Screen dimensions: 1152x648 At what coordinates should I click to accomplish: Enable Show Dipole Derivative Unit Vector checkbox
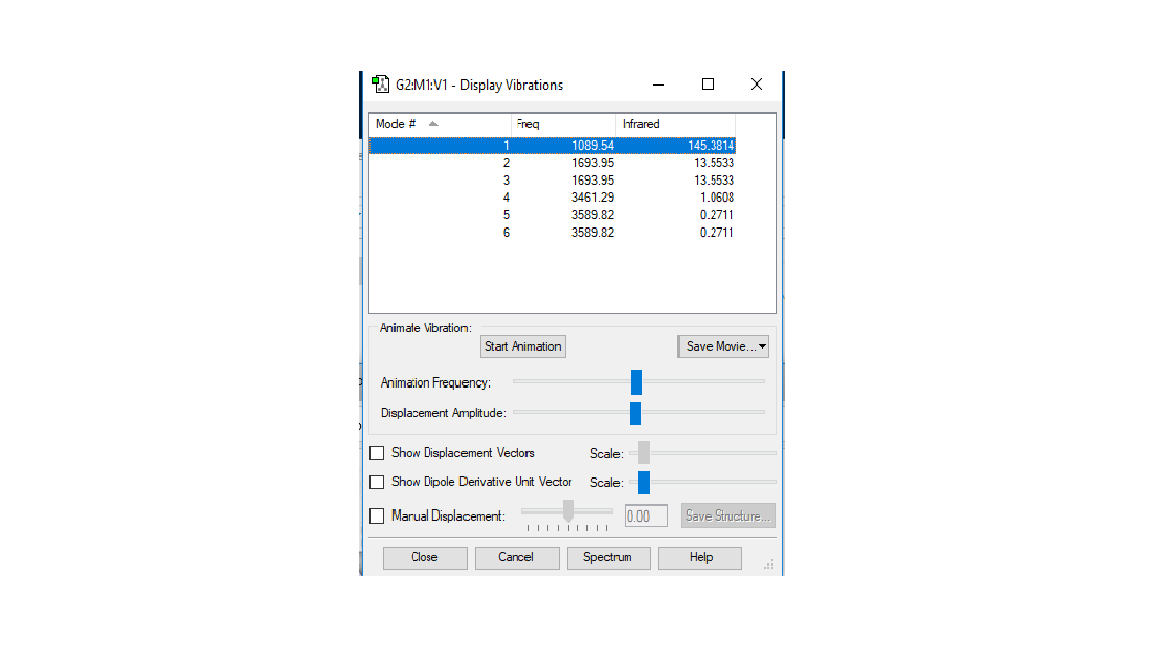click(377, 482)
